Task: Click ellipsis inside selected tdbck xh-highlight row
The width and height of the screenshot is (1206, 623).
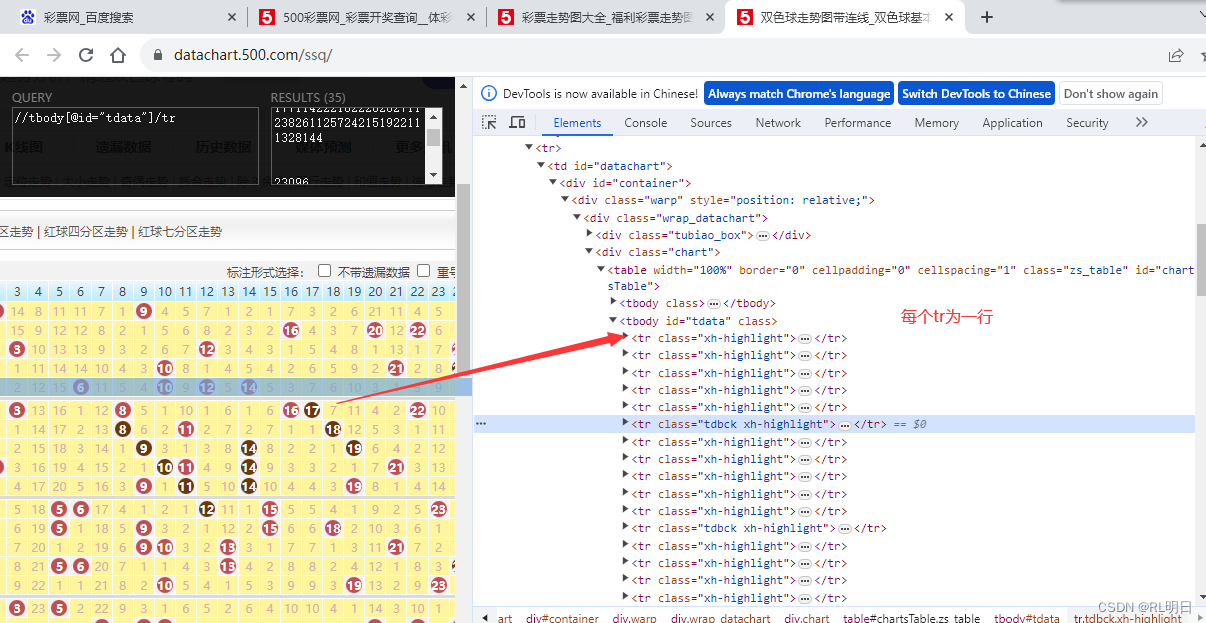Action: [844, 424]
